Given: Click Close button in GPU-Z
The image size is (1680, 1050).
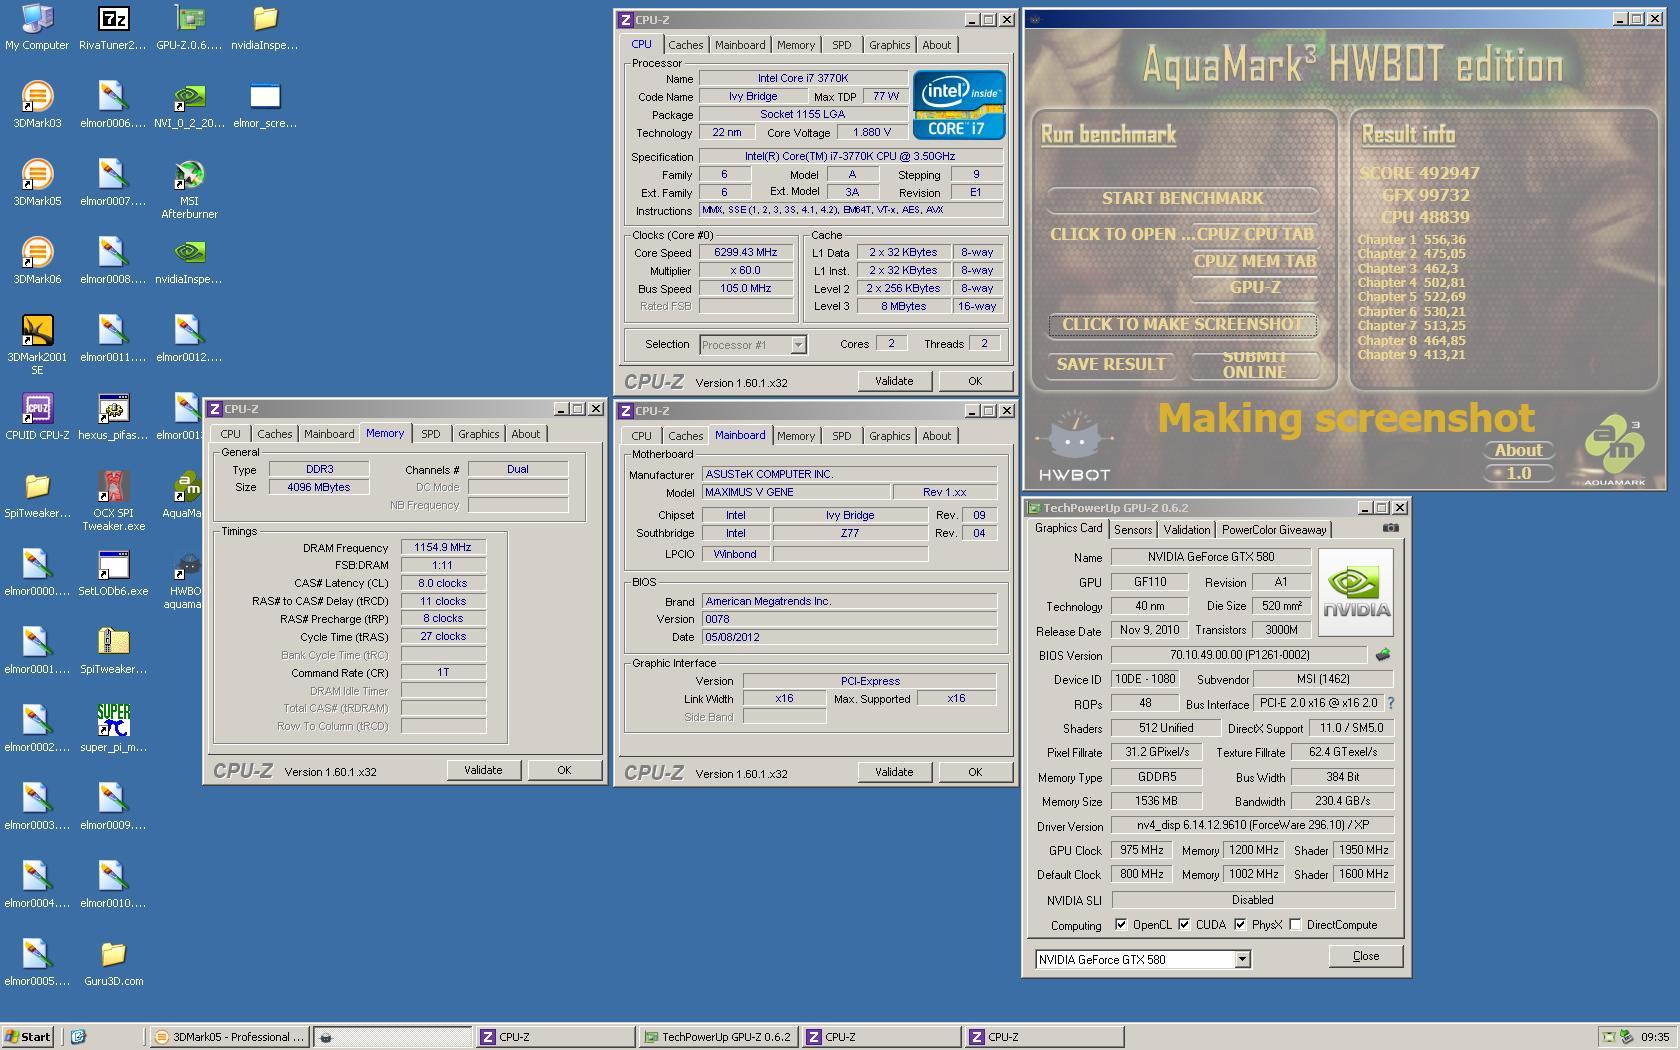Looking at the screenshot, I should point(1365,956).
